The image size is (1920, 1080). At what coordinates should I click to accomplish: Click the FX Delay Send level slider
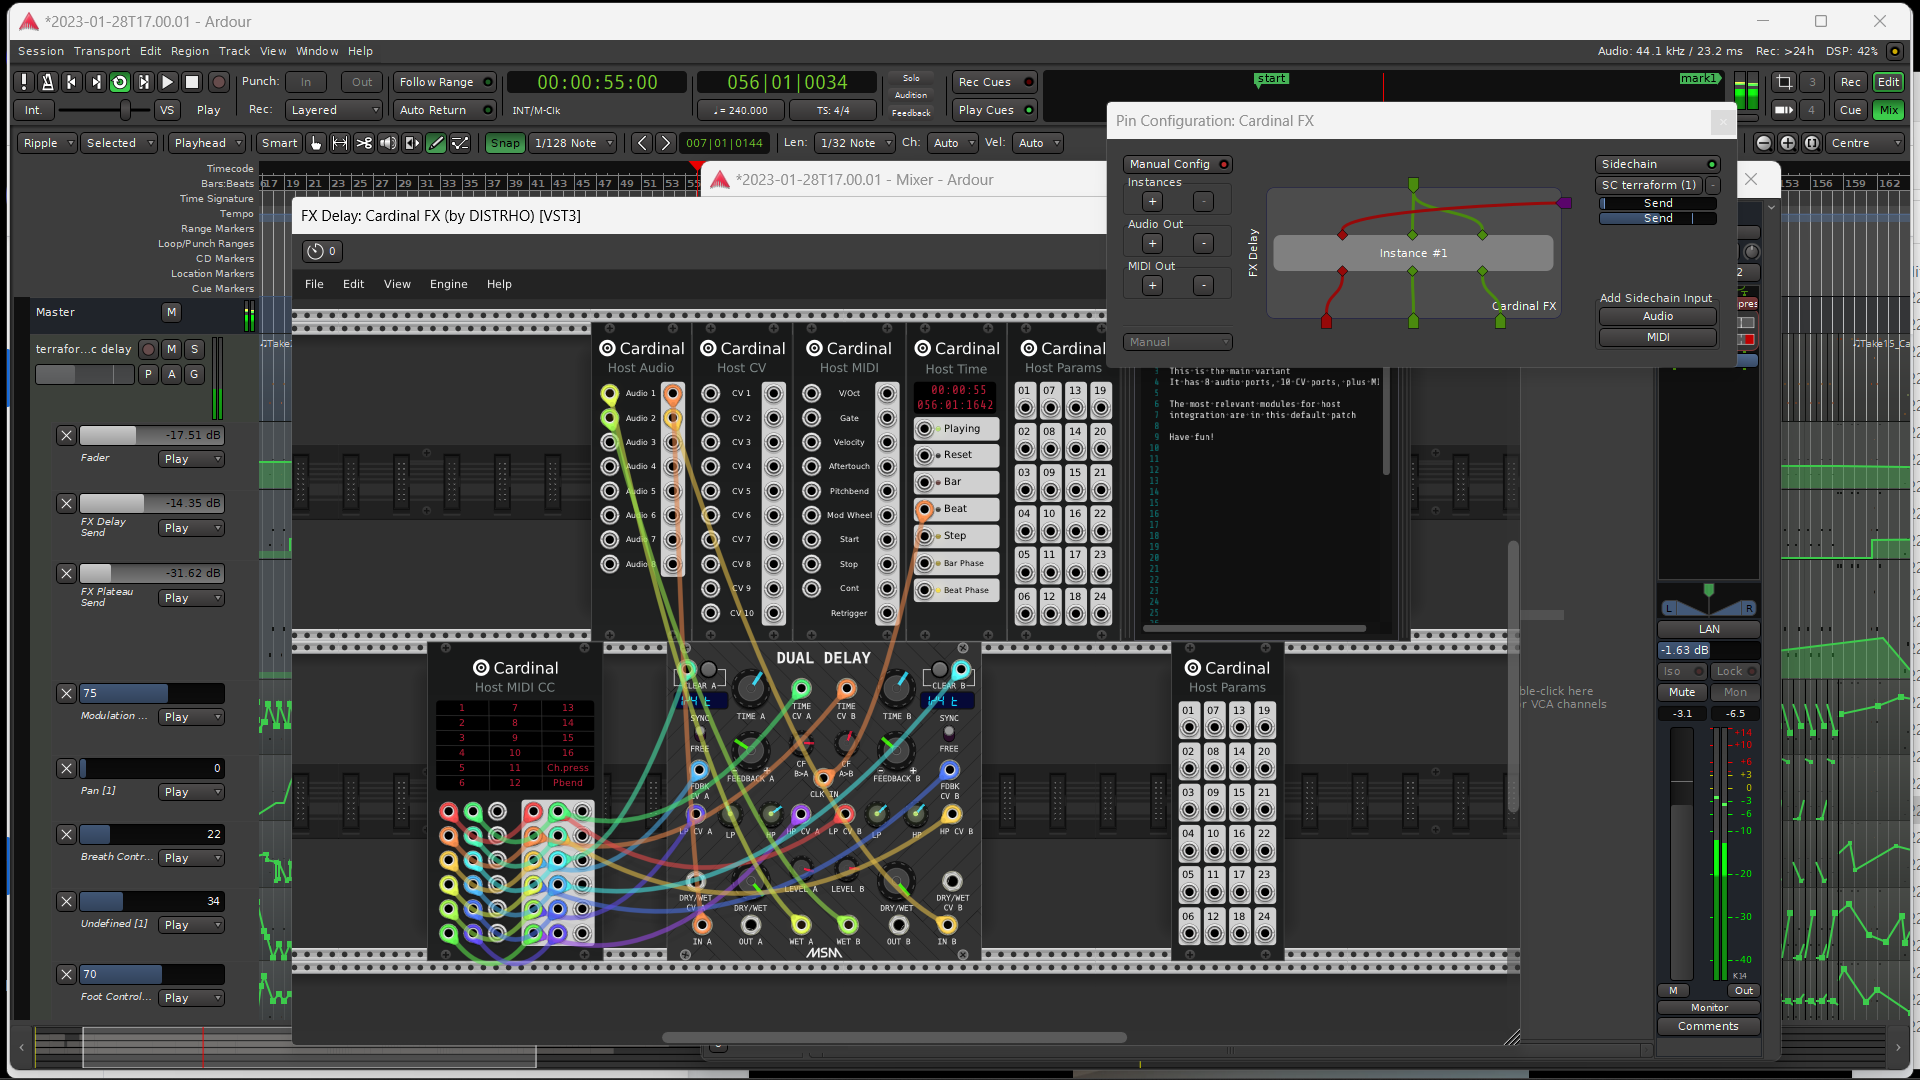150,503
